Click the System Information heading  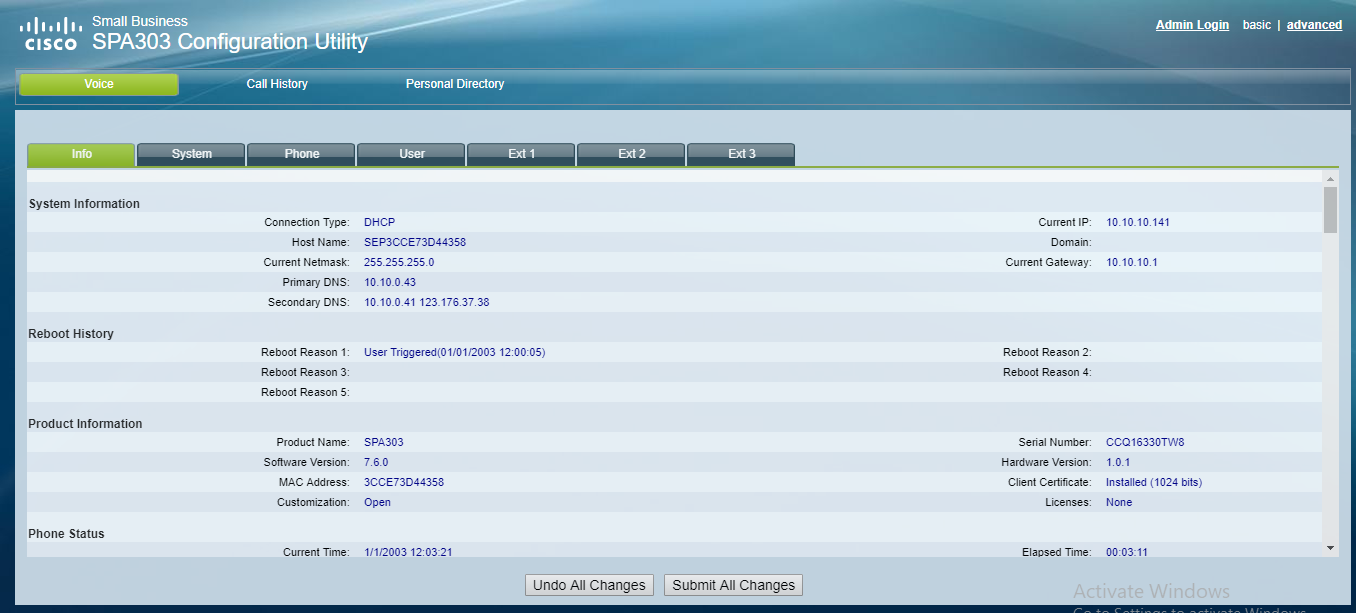pos(84,204)
